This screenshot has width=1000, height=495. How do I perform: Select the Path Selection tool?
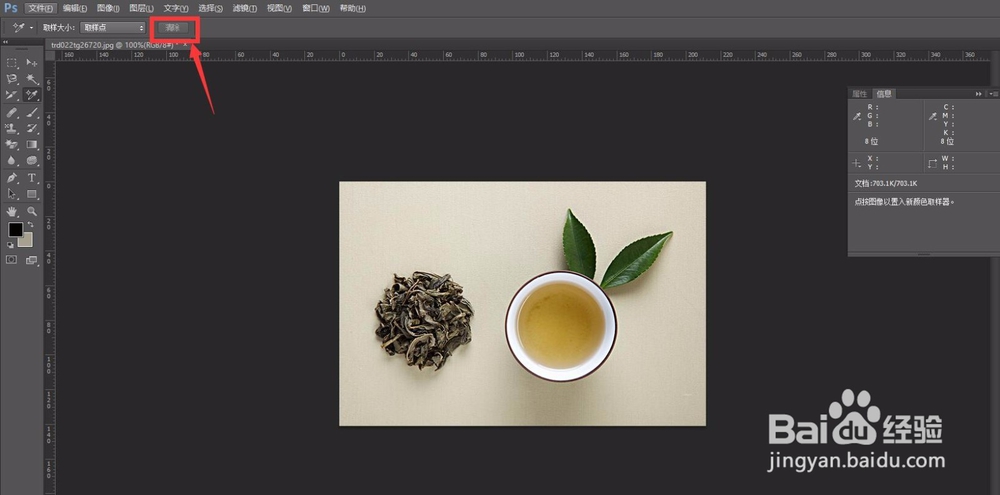click(x=11, y=193)
